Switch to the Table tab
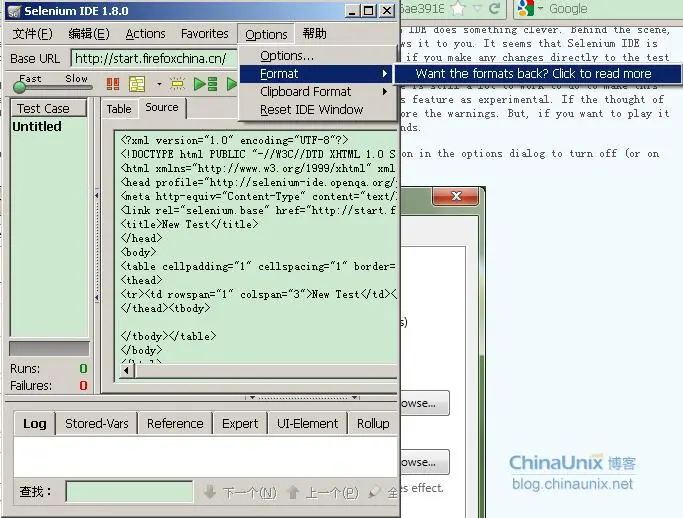This screenshot has width=683, height=518. (x=119, y=109)
